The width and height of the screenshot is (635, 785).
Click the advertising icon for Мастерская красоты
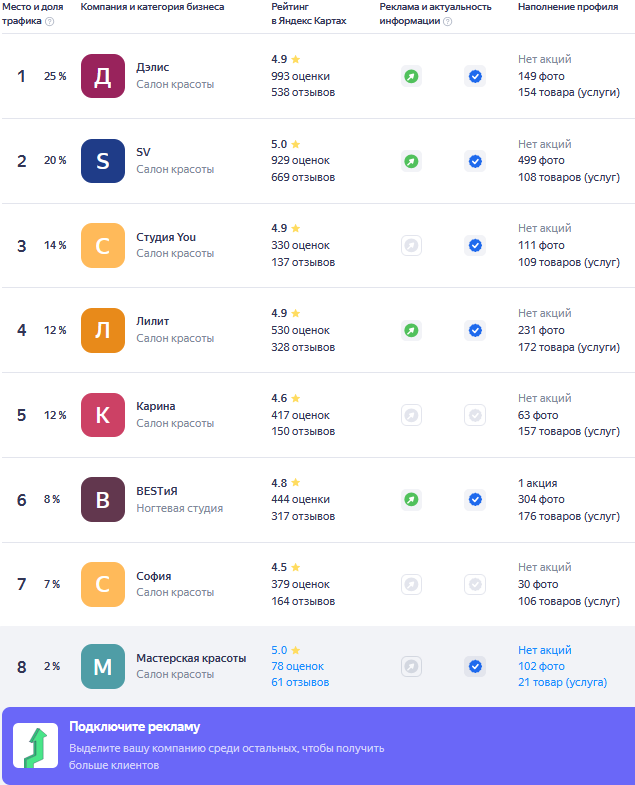coord(411,666)
